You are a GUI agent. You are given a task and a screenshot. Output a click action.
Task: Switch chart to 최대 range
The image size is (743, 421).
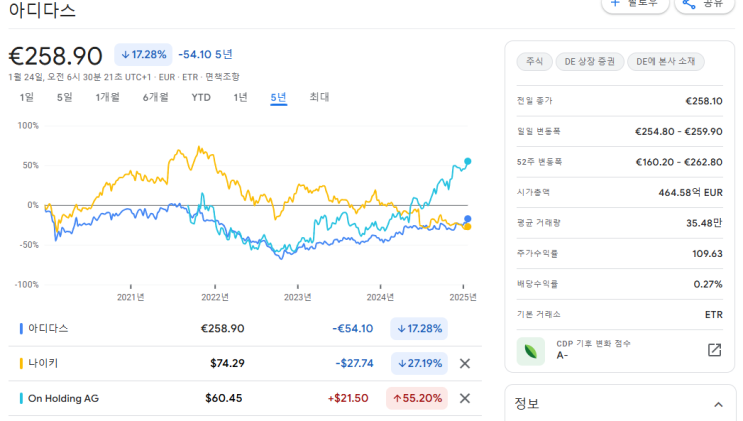pos(319,97)
